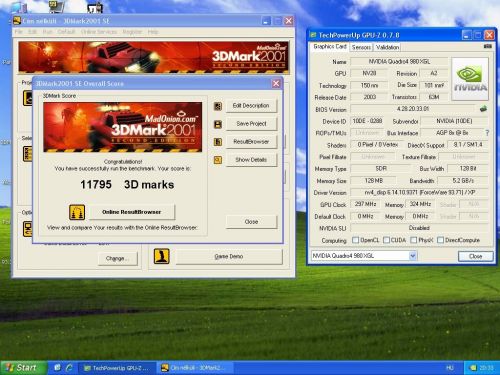
Task: Click the Show Details button
Action: point(251,160)
